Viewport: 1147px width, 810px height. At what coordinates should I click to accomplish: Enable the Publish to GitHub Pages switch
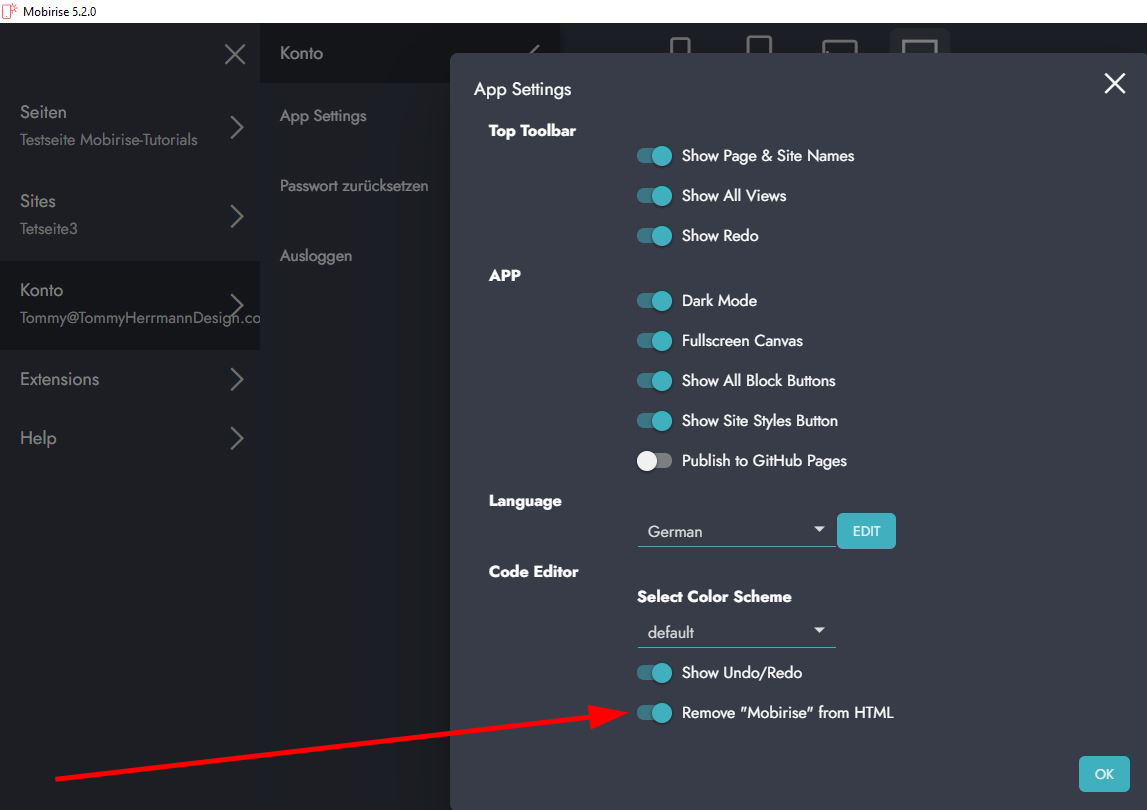pyautogui.click(x=655, y=461)
